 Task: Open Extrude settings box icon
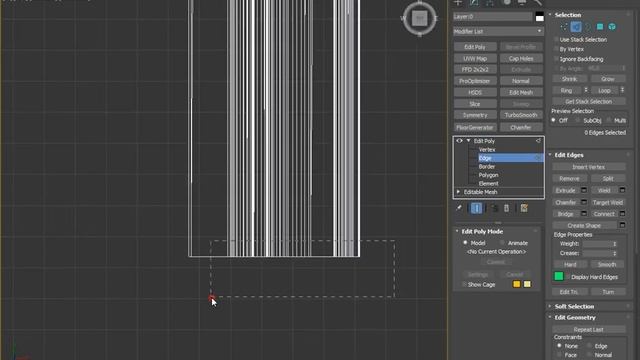(584, 190)
